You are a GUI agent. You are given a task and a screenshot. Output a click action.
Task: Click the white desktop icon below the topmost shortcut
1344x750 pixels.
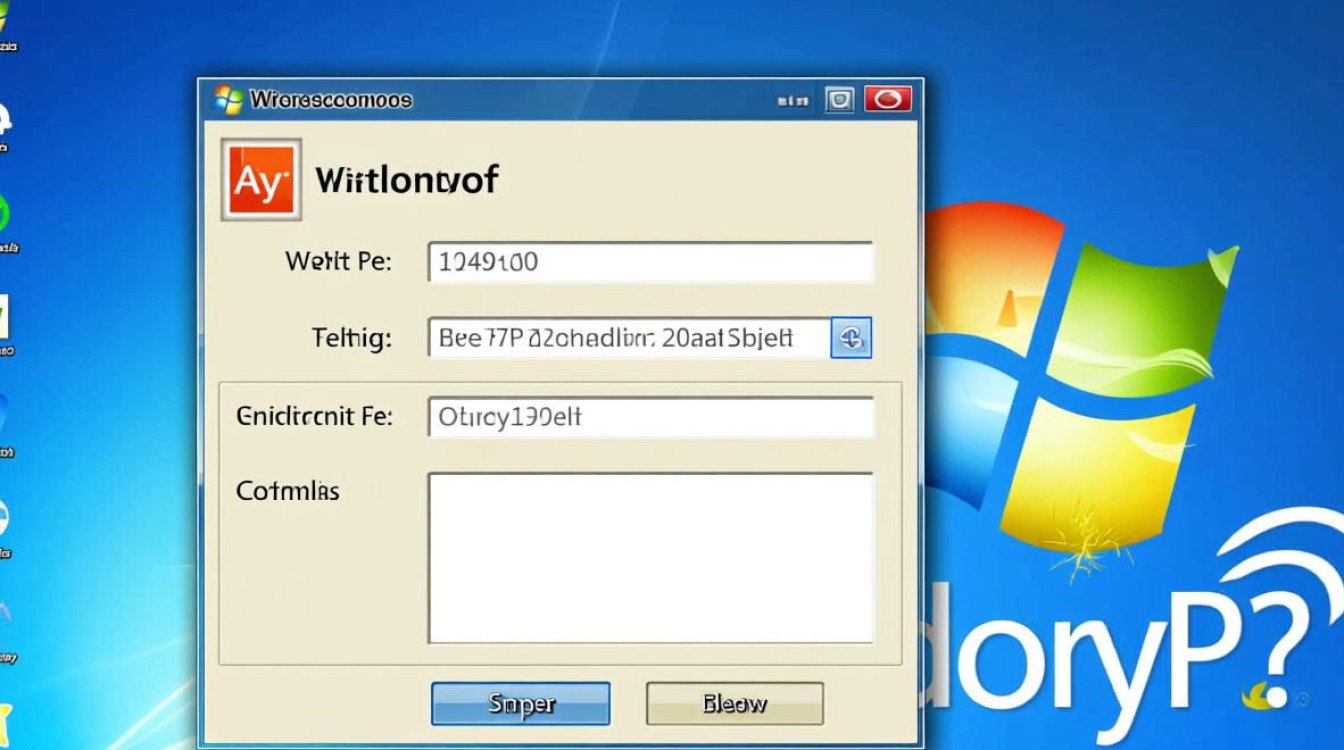[x=4, y=118]
